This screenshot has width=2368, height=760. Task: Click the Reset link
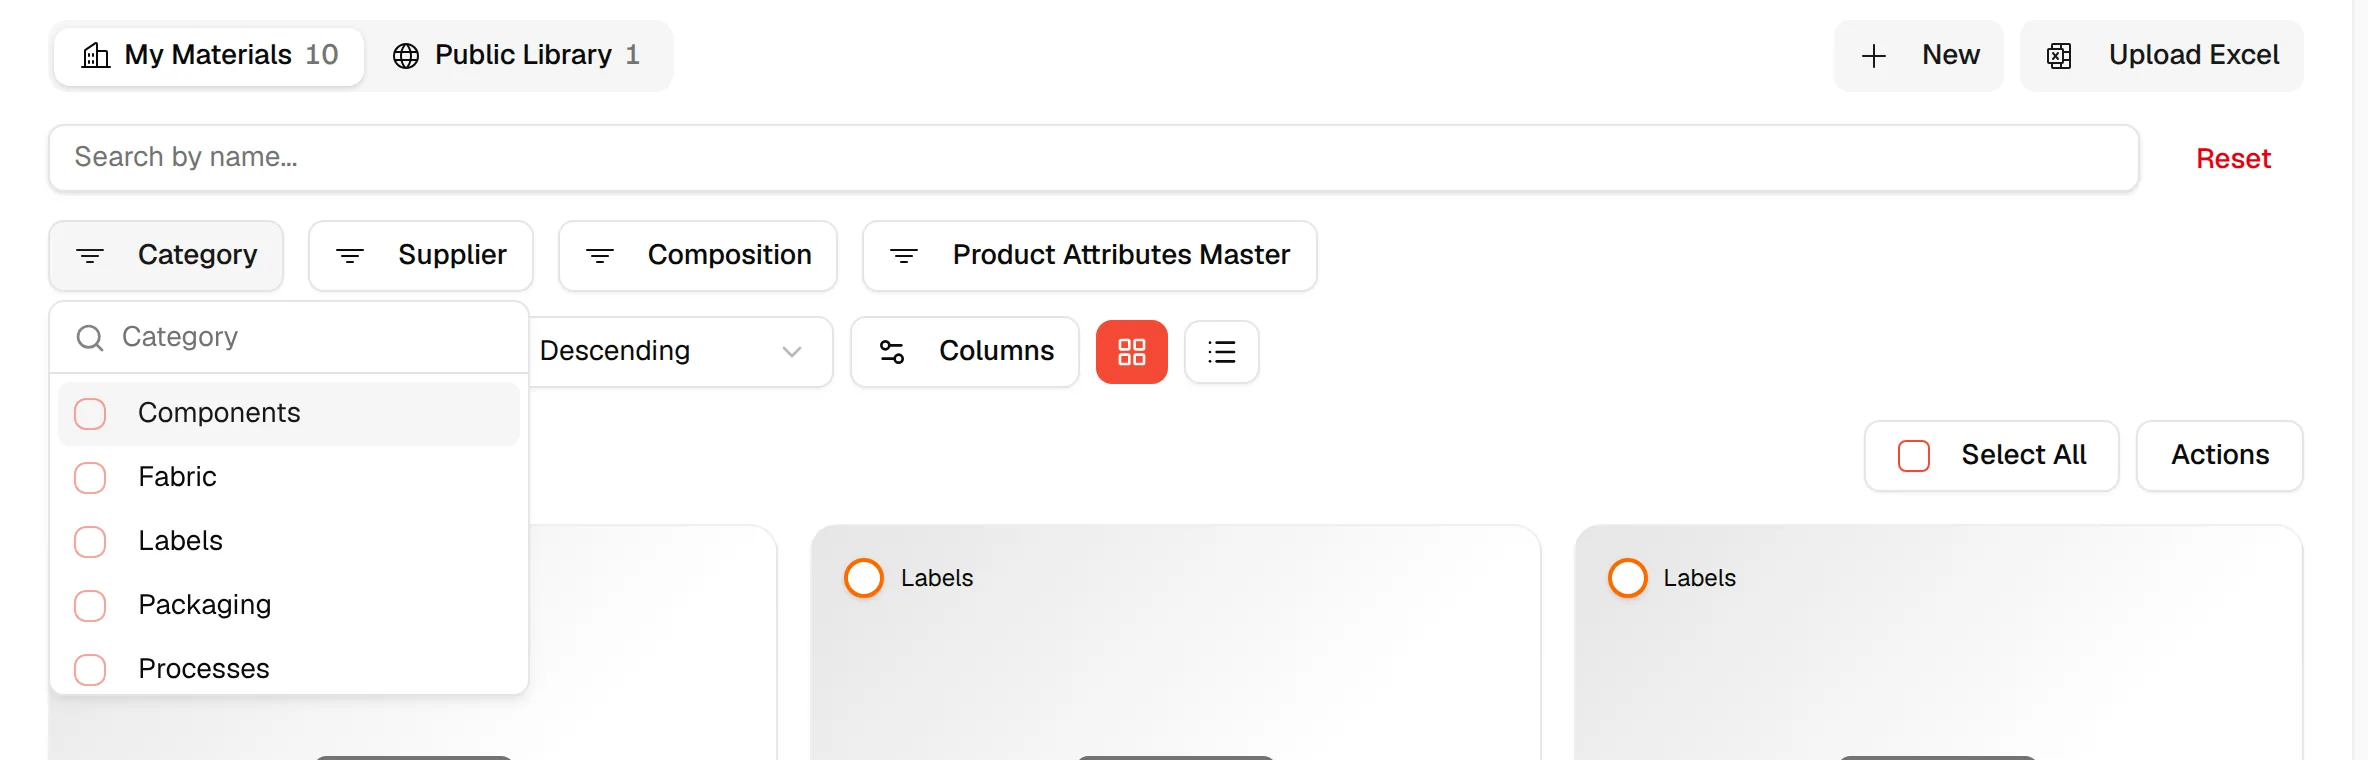coord(2233,158)
